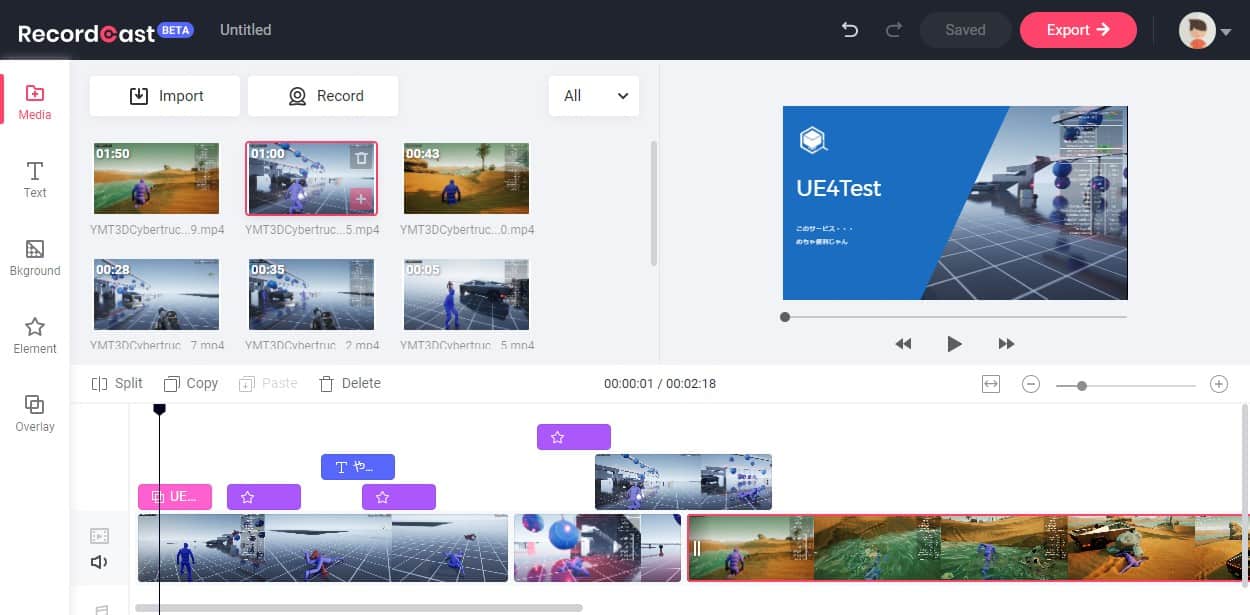Screen dimensions: 1250x615
Task: Click the media library vertical scrollbar
Action: click(654, 203)
